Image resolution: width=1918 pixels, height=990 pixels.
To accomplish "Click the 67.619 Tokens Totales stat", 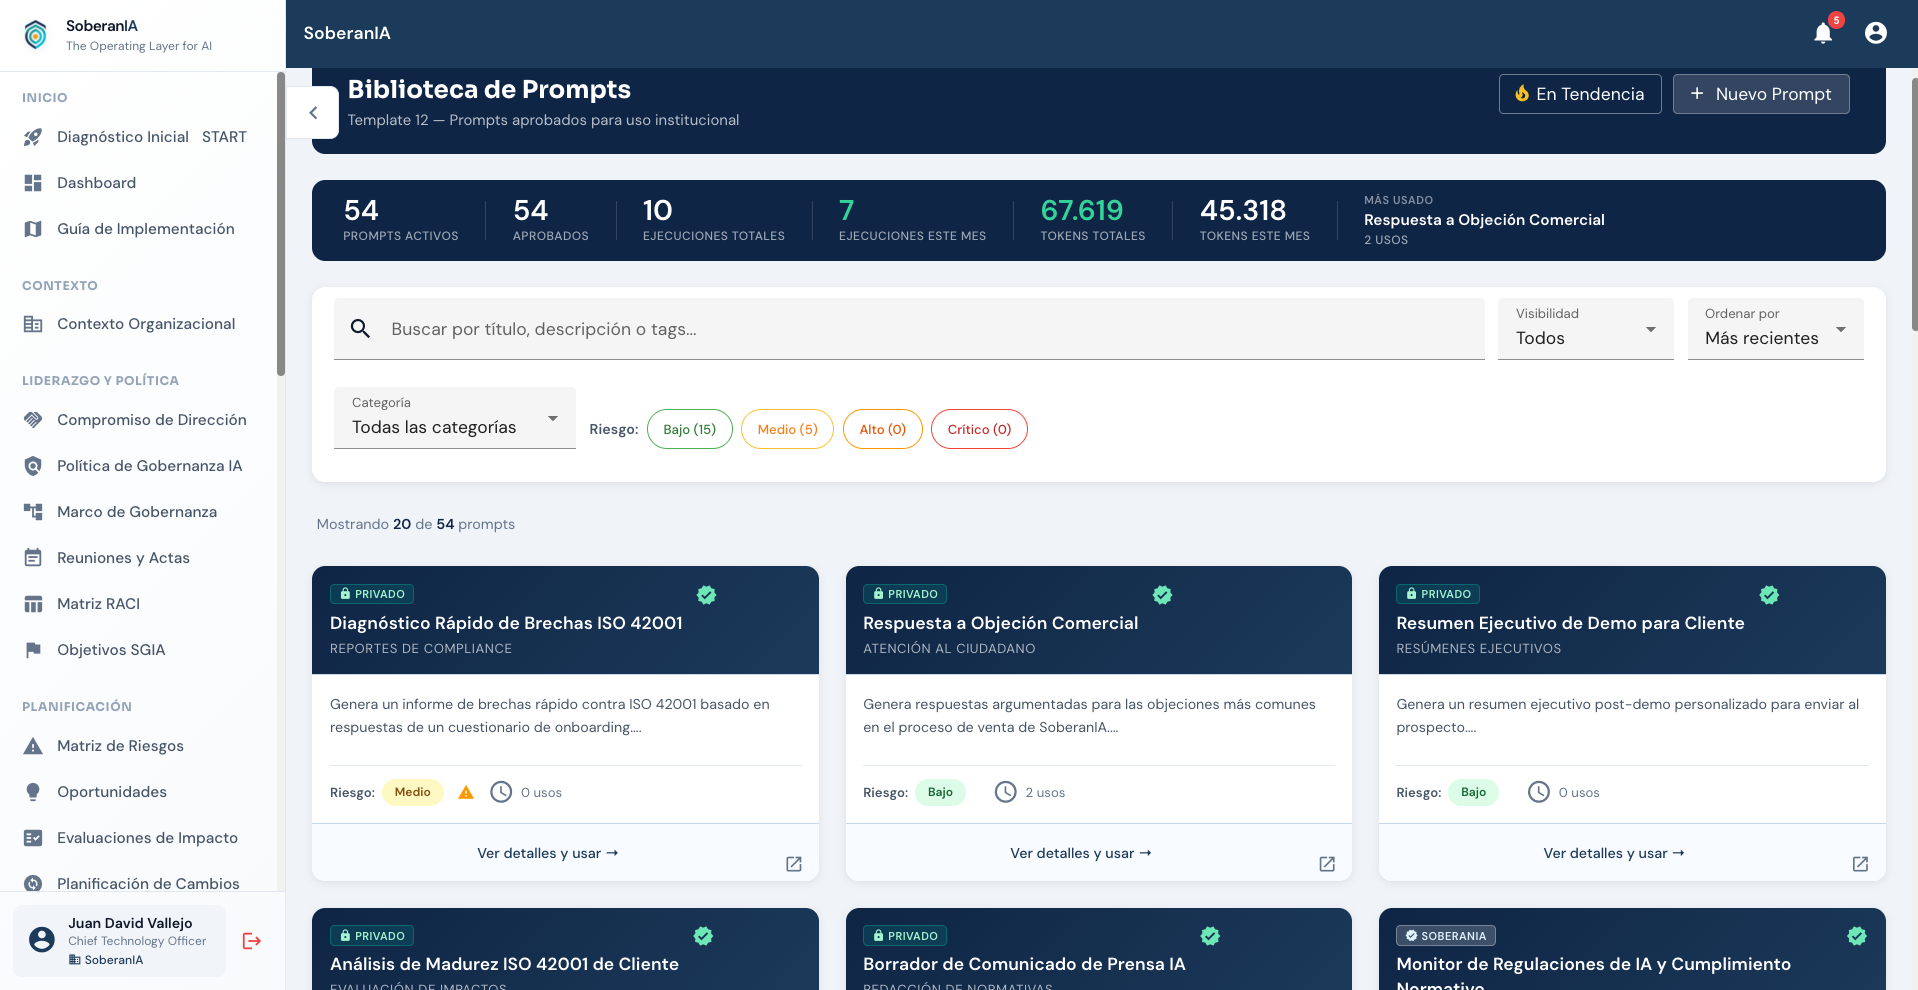I will pyautogui.click(x=1093, y=220).
